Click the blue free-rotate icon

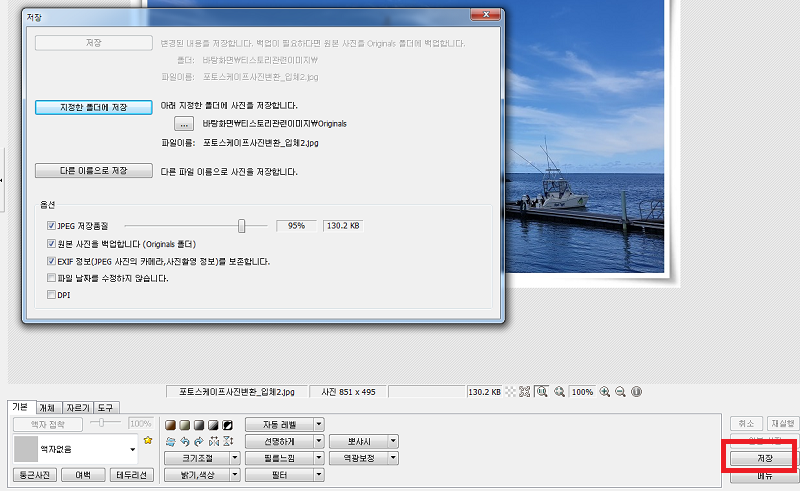coord(170,441)
